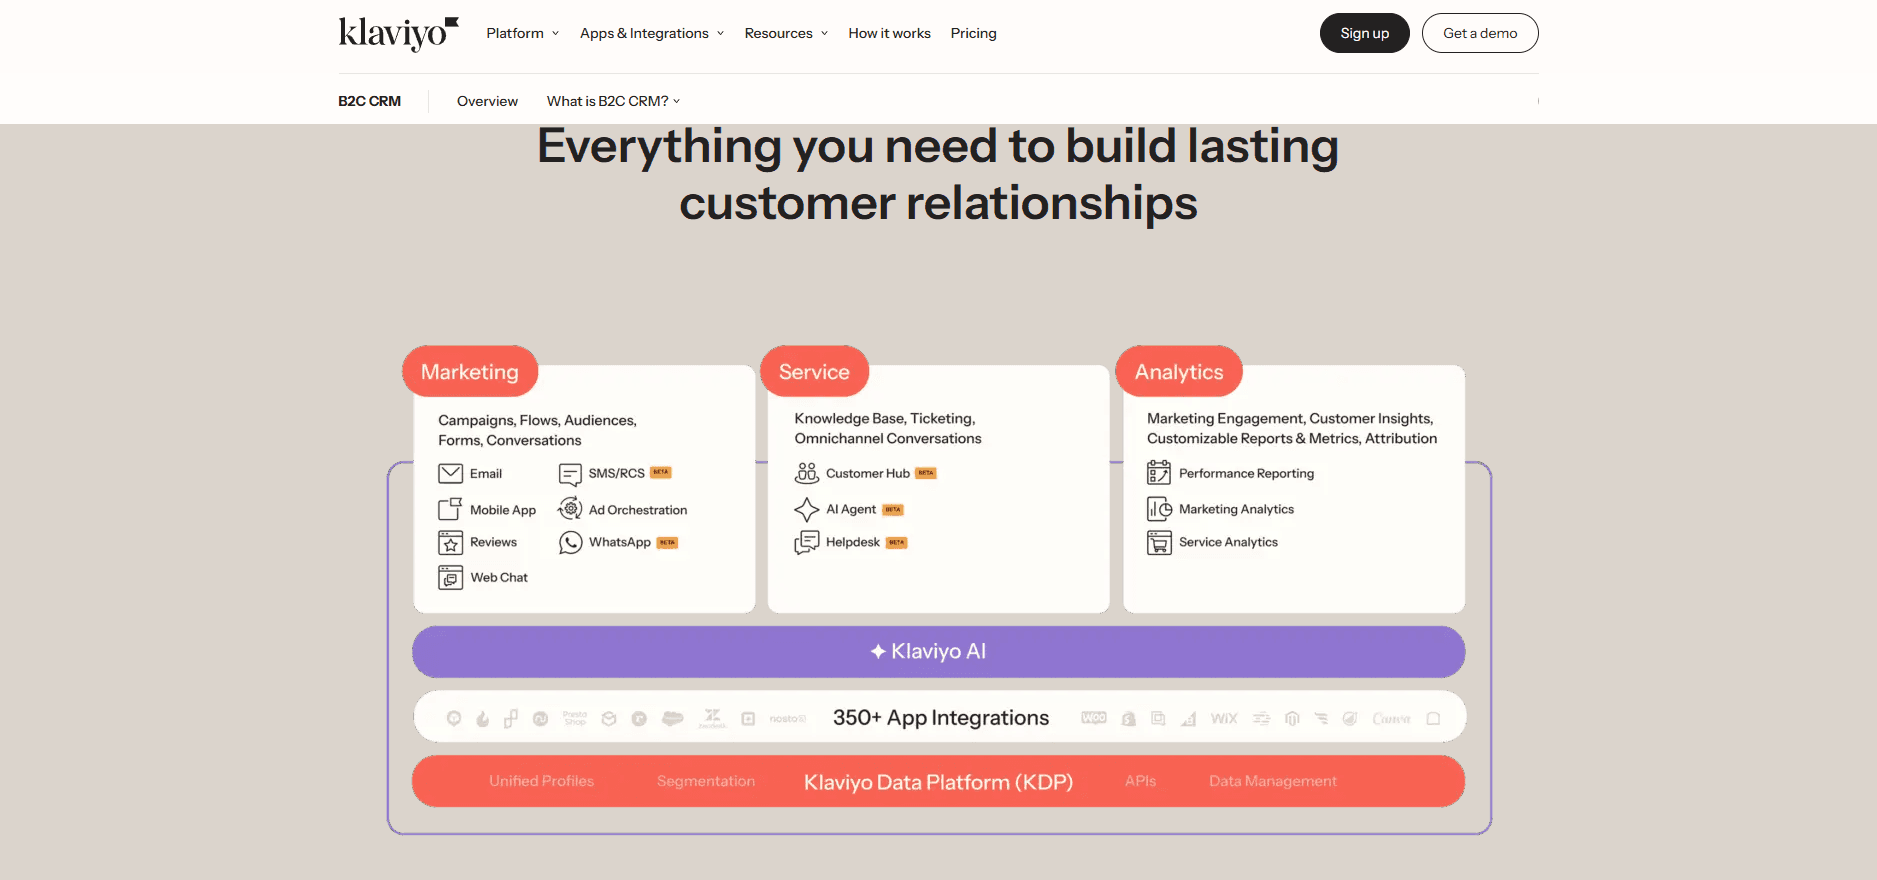Click the WhatsApp icon
This screenshot has width=1877, height=880.
coord(570,542)
